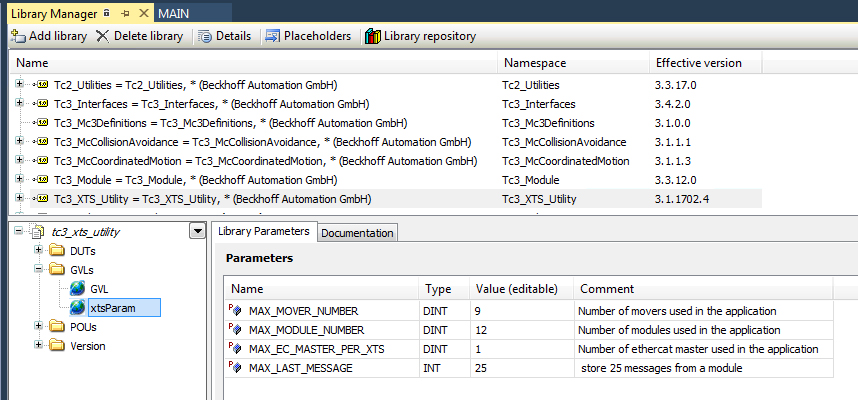This screenshot has height=400, width=858.
Task: Click the GVLs folder icon
Action: coord(56,270)
